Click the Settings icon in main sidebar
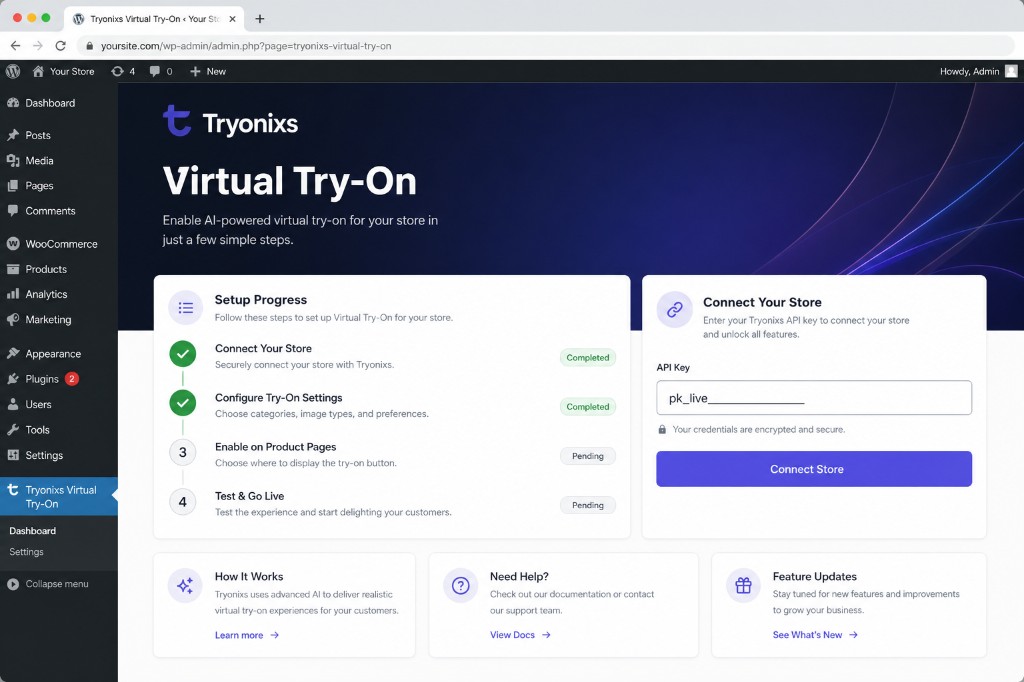1024x682 pixels. pos(13,455)
